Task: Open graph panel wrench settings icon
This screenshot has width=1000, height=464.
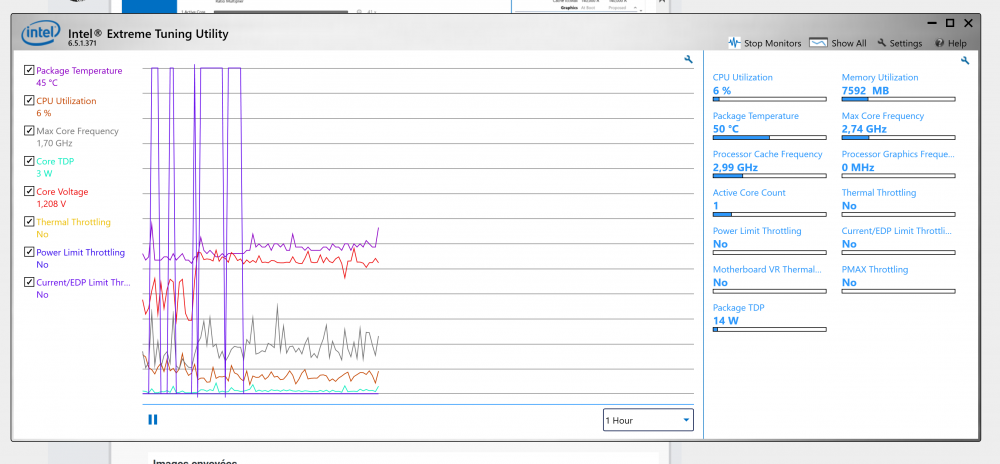Action: point(689,59)
